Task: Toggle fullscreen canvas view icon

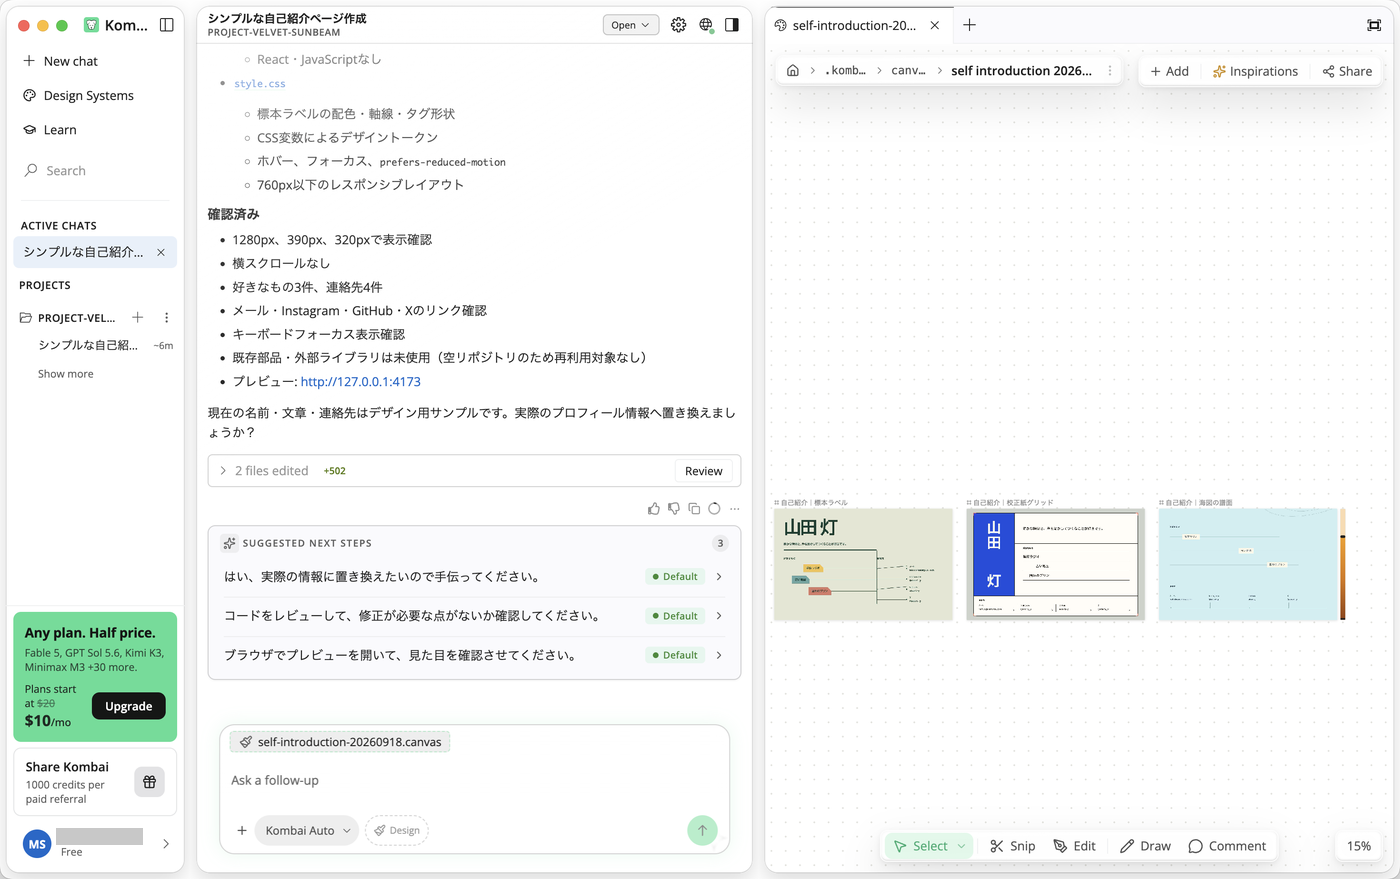Action: (x=1374, y=25)
